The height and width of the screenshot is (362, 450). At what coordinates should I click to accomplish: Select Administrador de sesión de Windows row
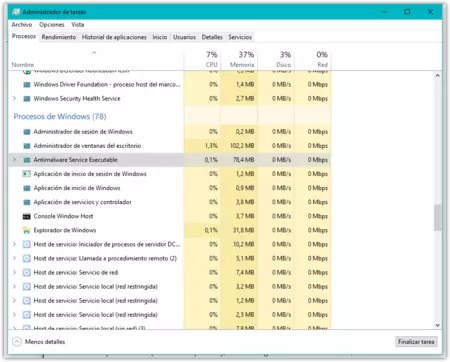[170, 132]
